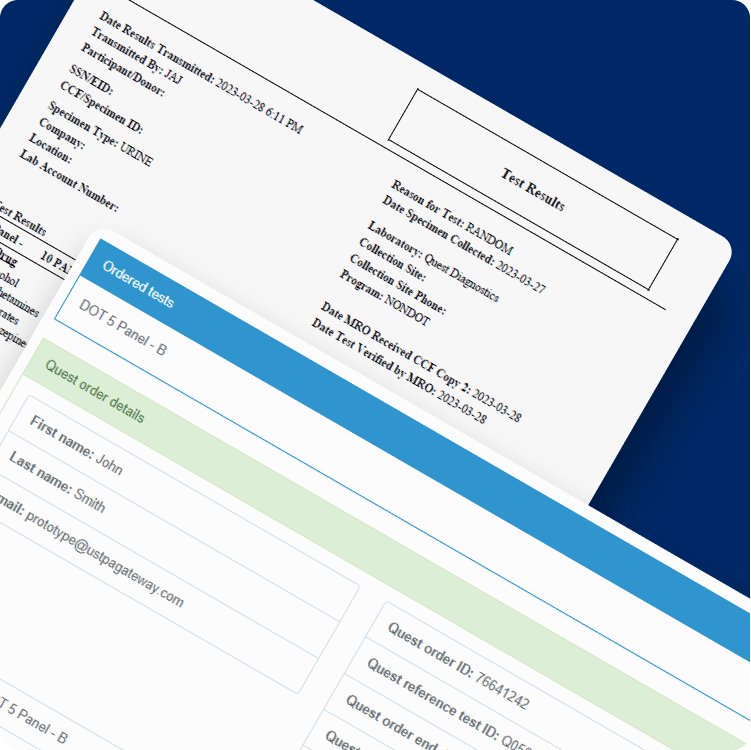
Task: Click the 'Quest reference test ID' row
Action: coord(450,704)
